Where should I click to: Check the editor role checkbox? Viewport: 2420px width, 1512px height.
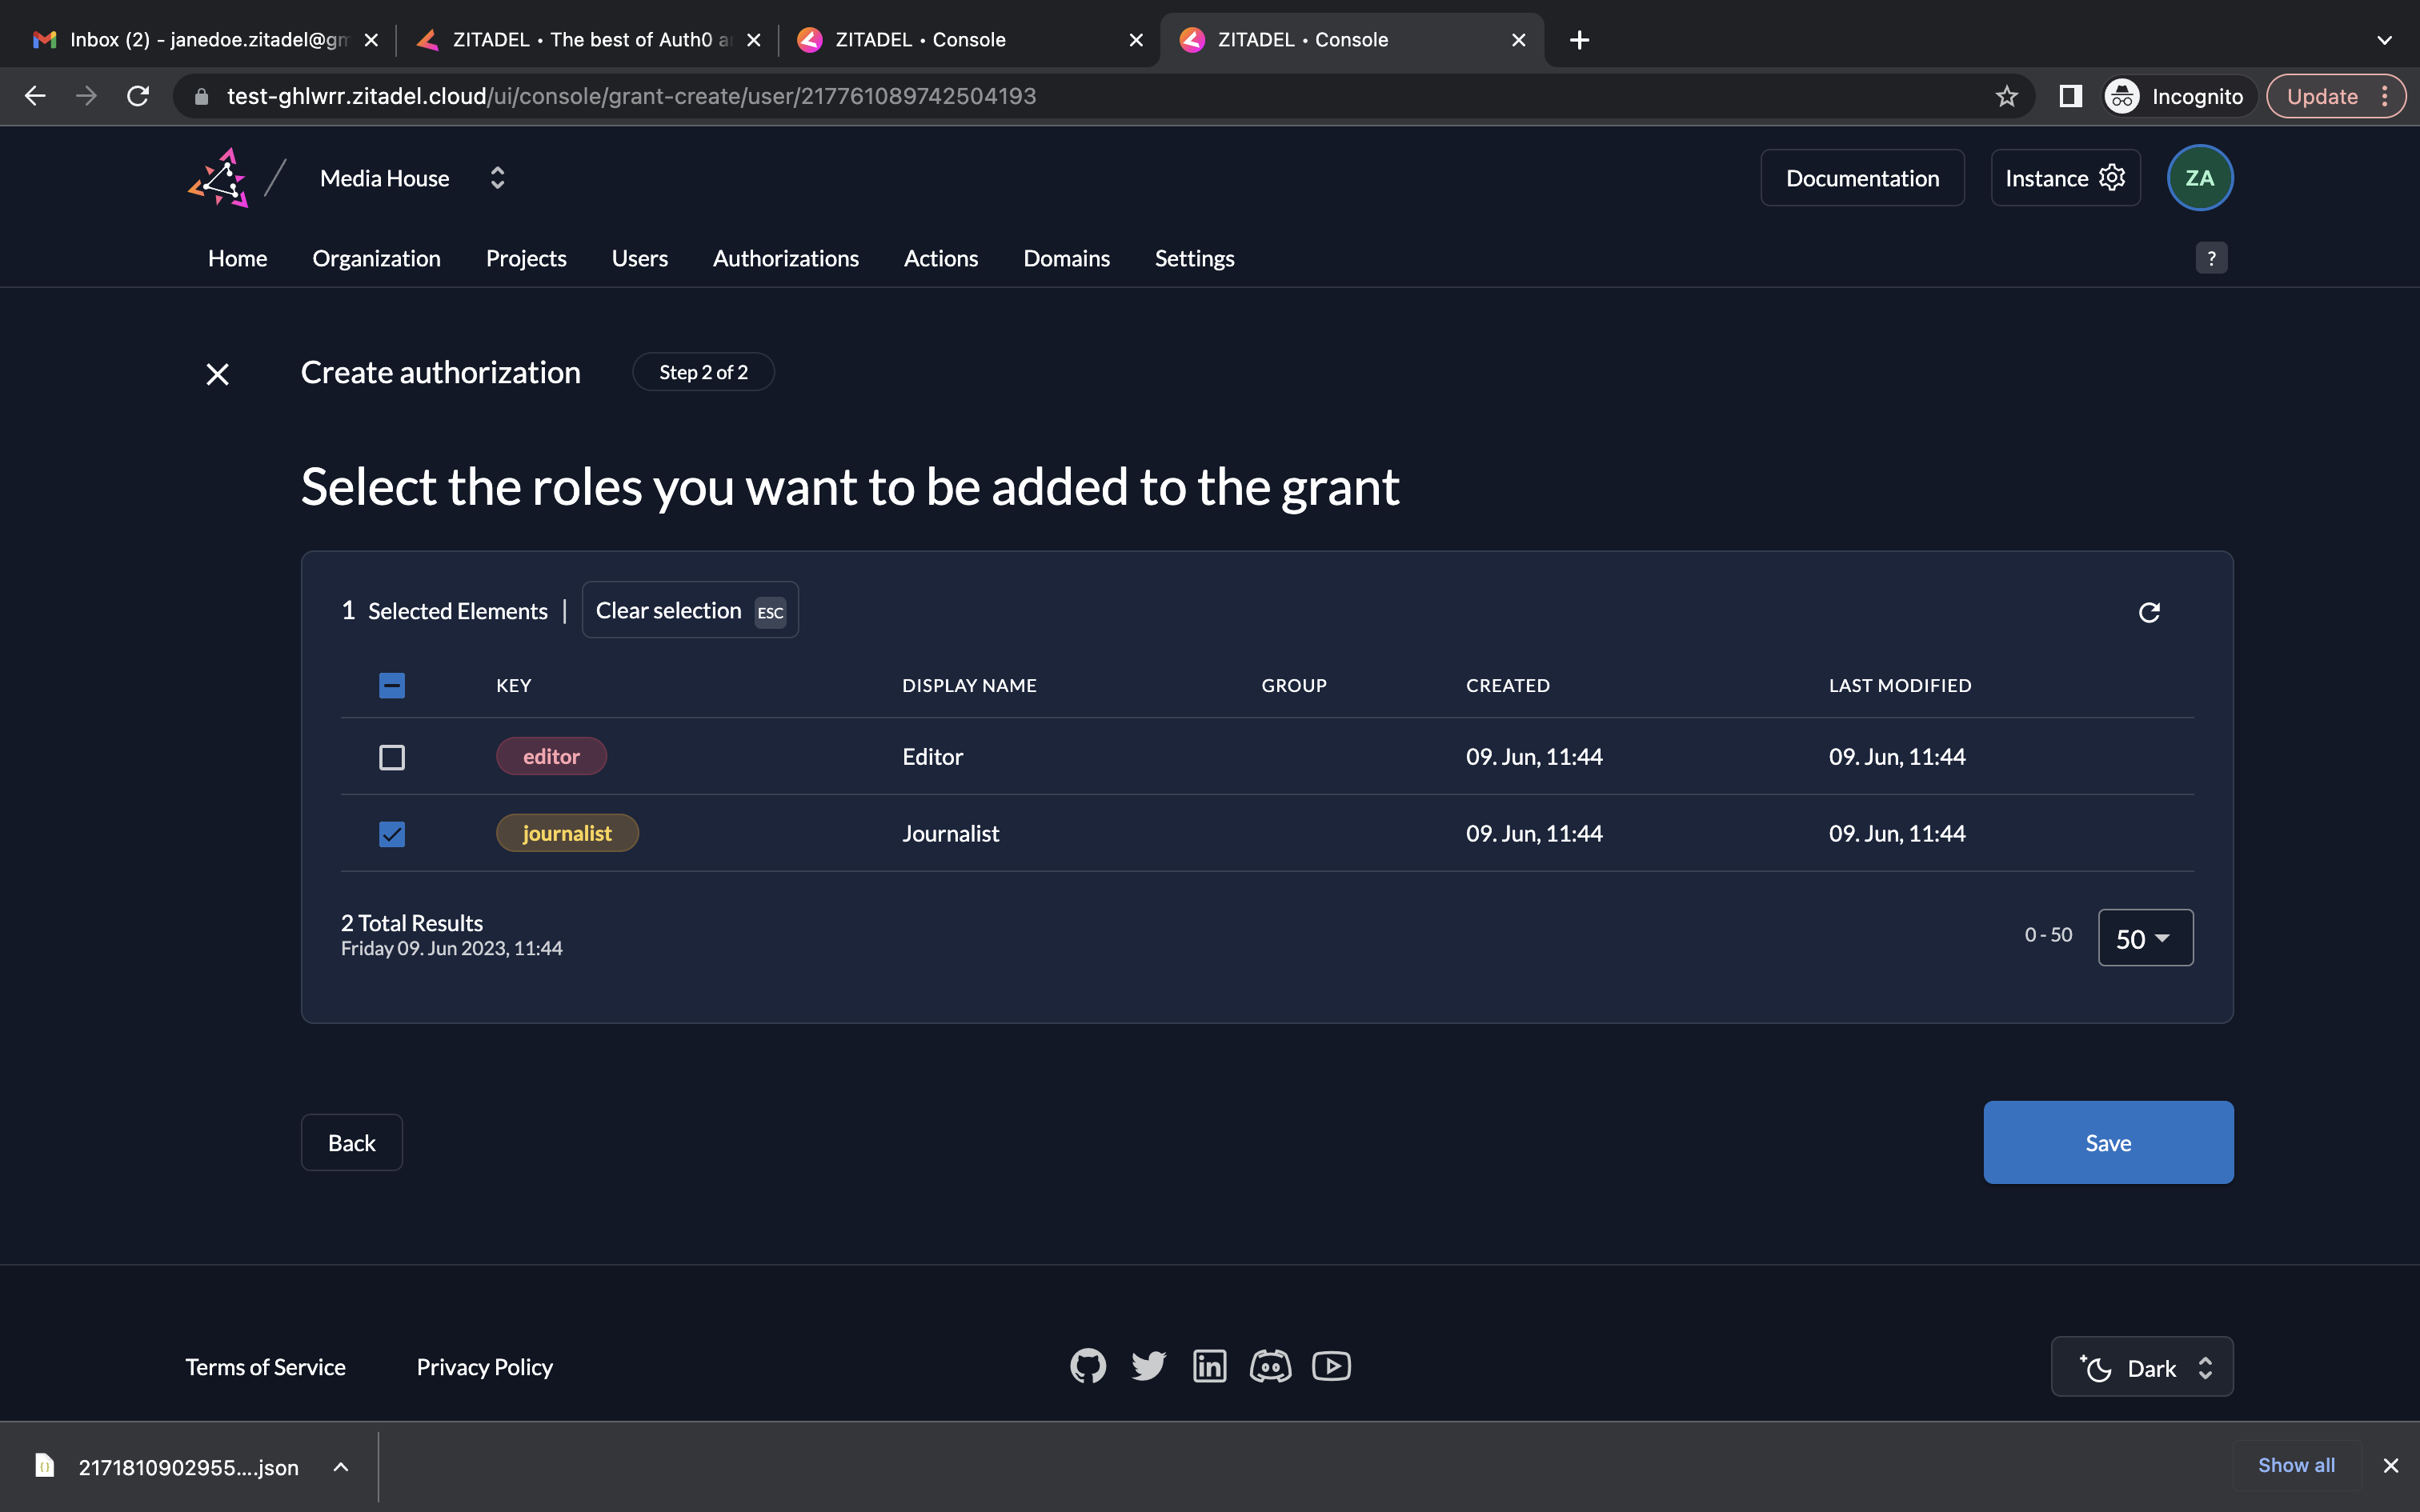click(392, 757)
